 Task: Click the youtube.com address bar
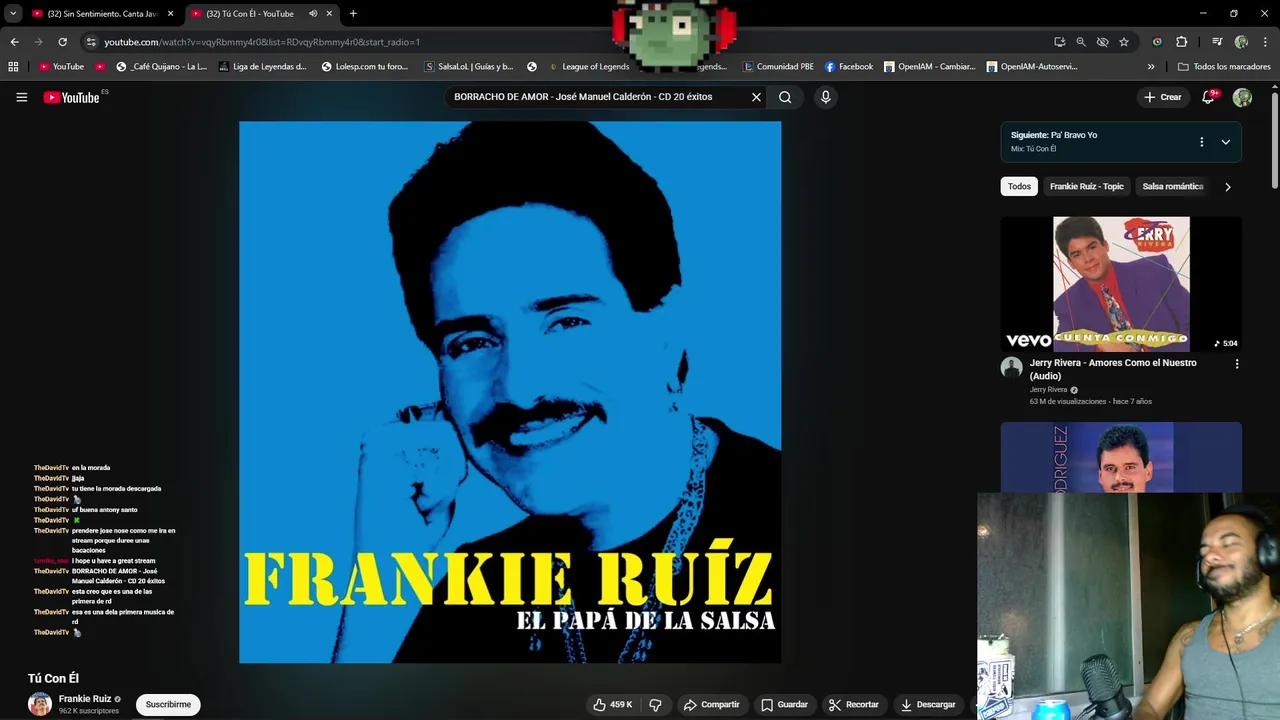coord(560,42)
